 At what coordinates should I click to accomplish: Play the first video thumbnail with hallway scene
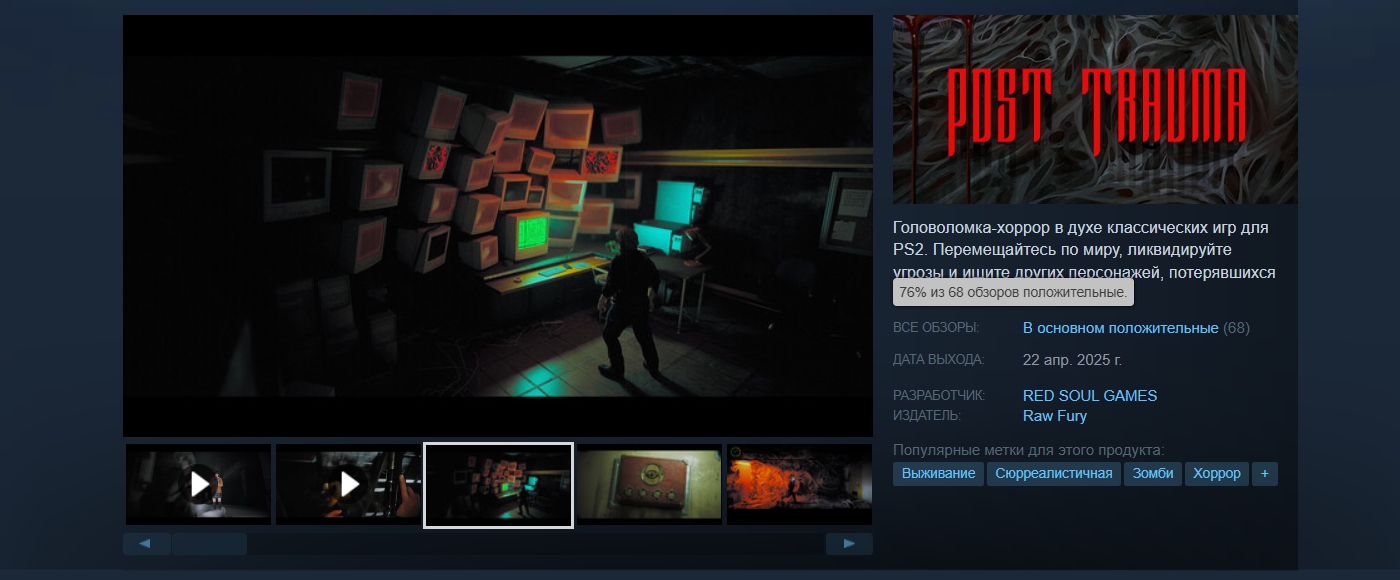click(199, 484)
